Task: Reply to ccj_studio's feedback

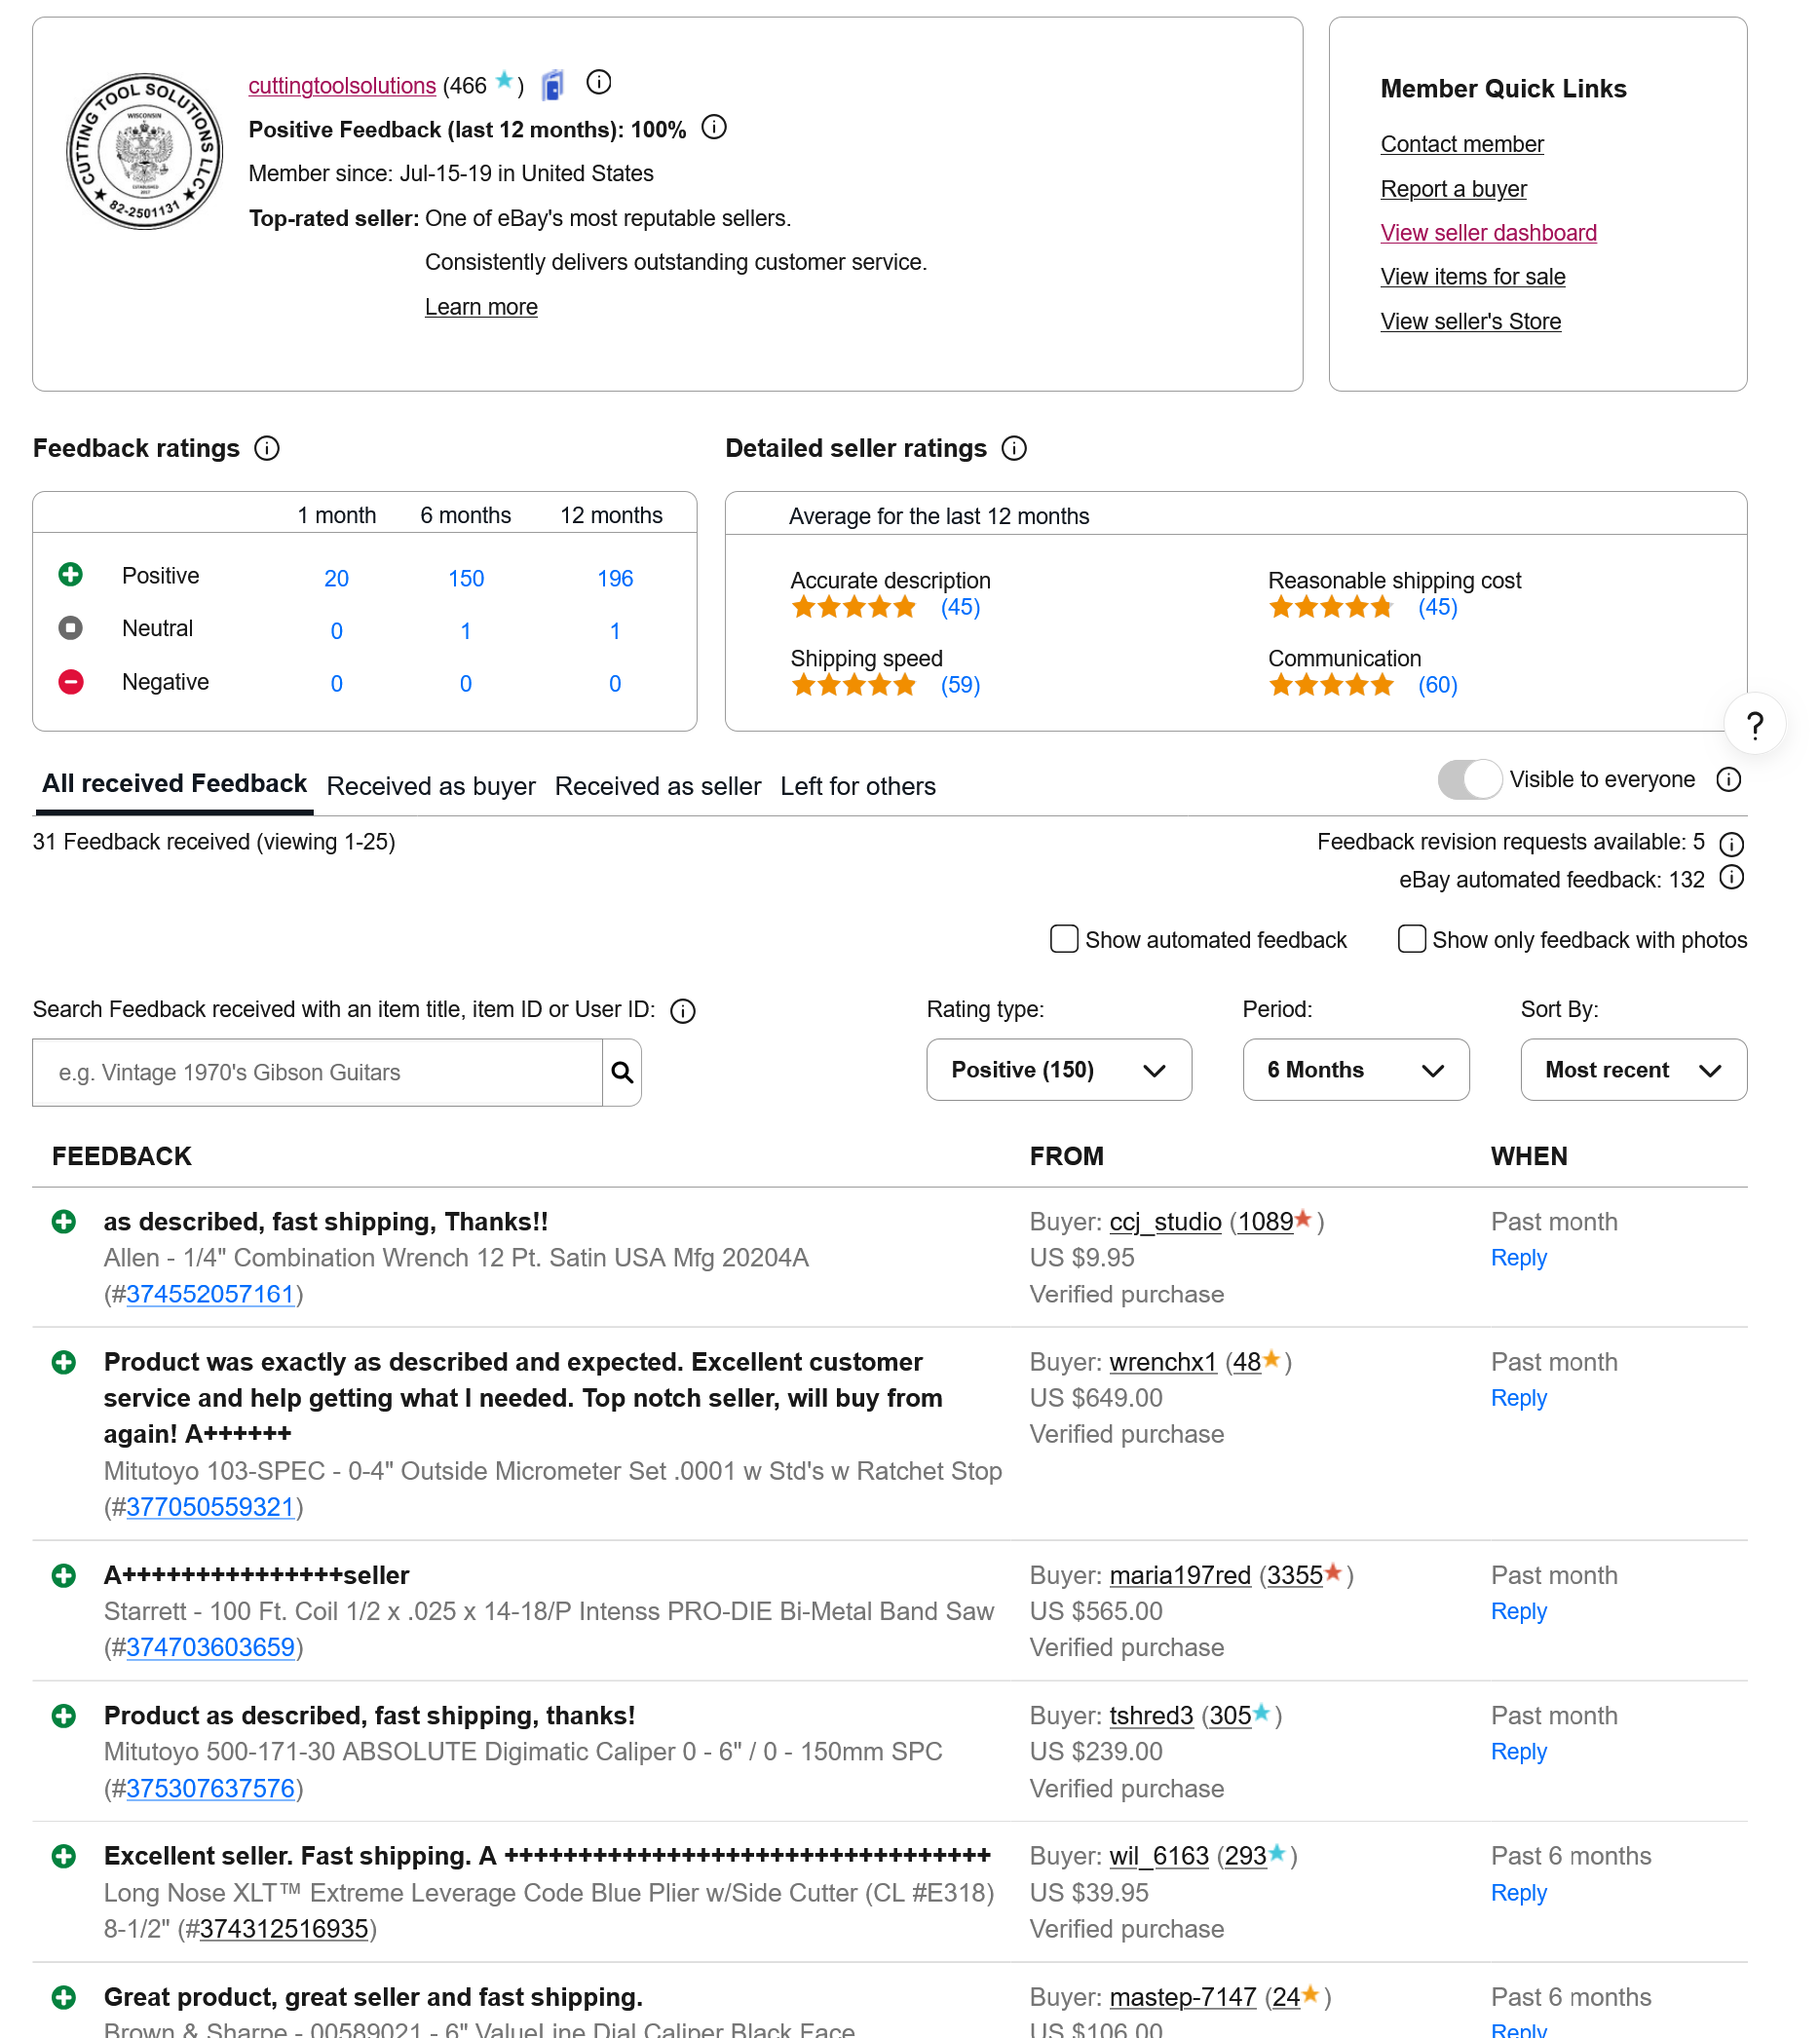Action: [1518, 1258]
